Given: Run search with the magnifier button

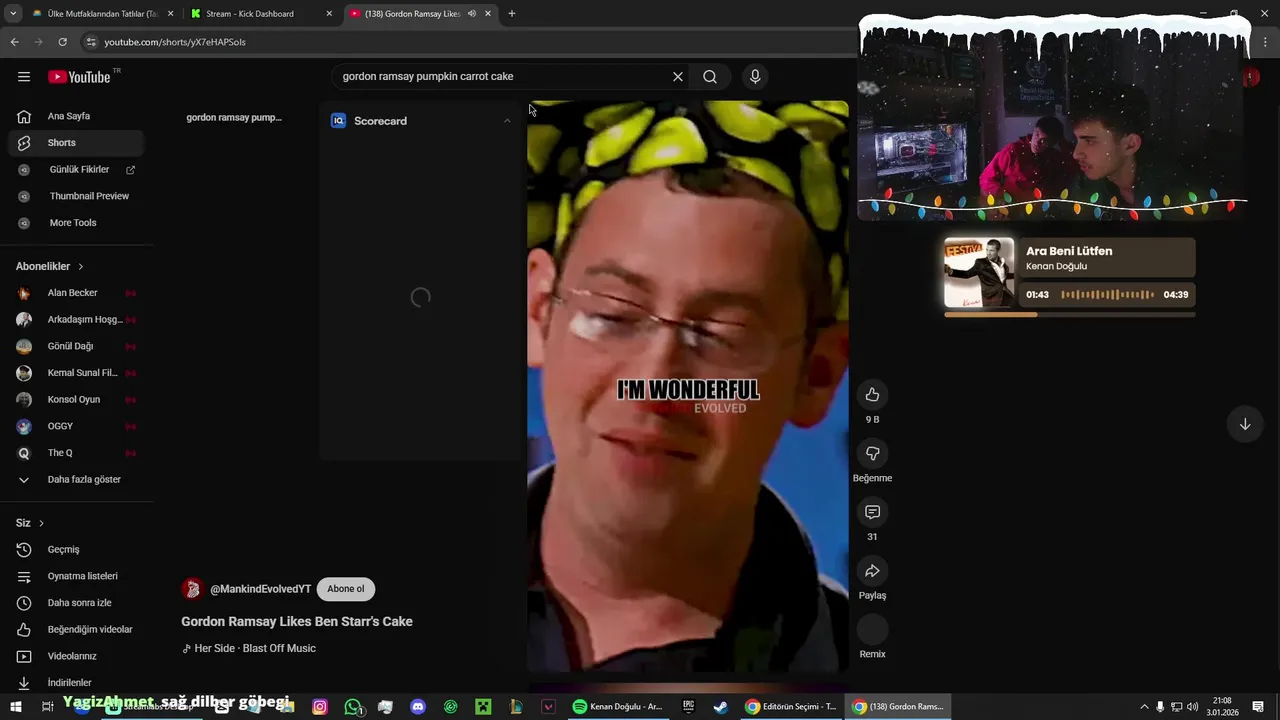Looking at the screenshot, I should coord(710,76).
